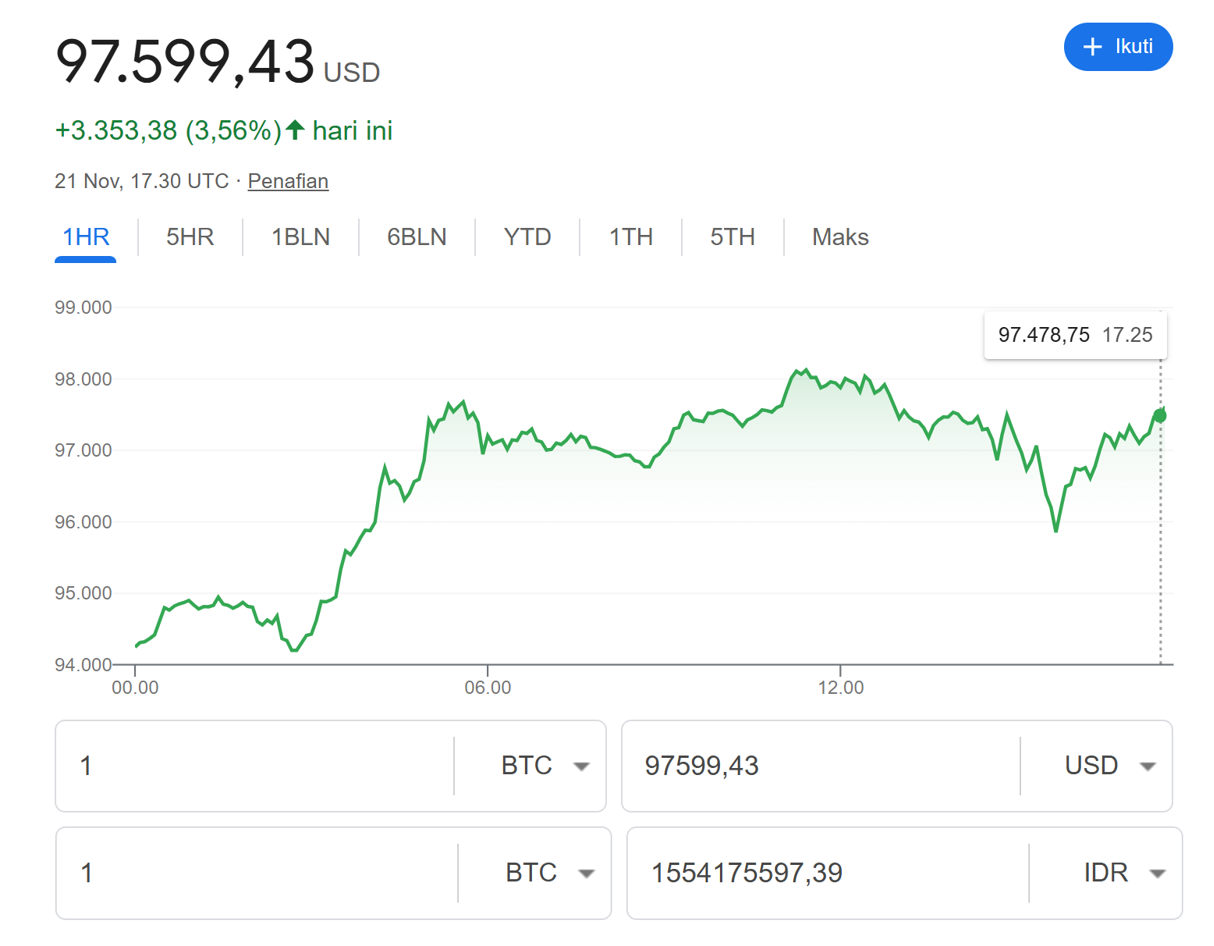Click the green up arrow icon
The width and height of the screenshot is (1214, 946).
pos(295,130)
